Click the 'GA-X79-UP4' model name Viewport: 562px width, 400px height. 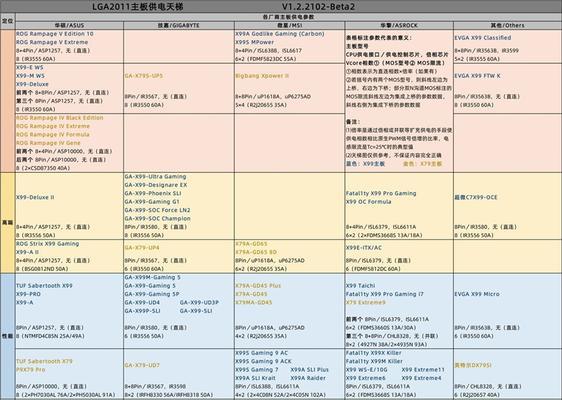pyautogui.click(x=142, y=248)
